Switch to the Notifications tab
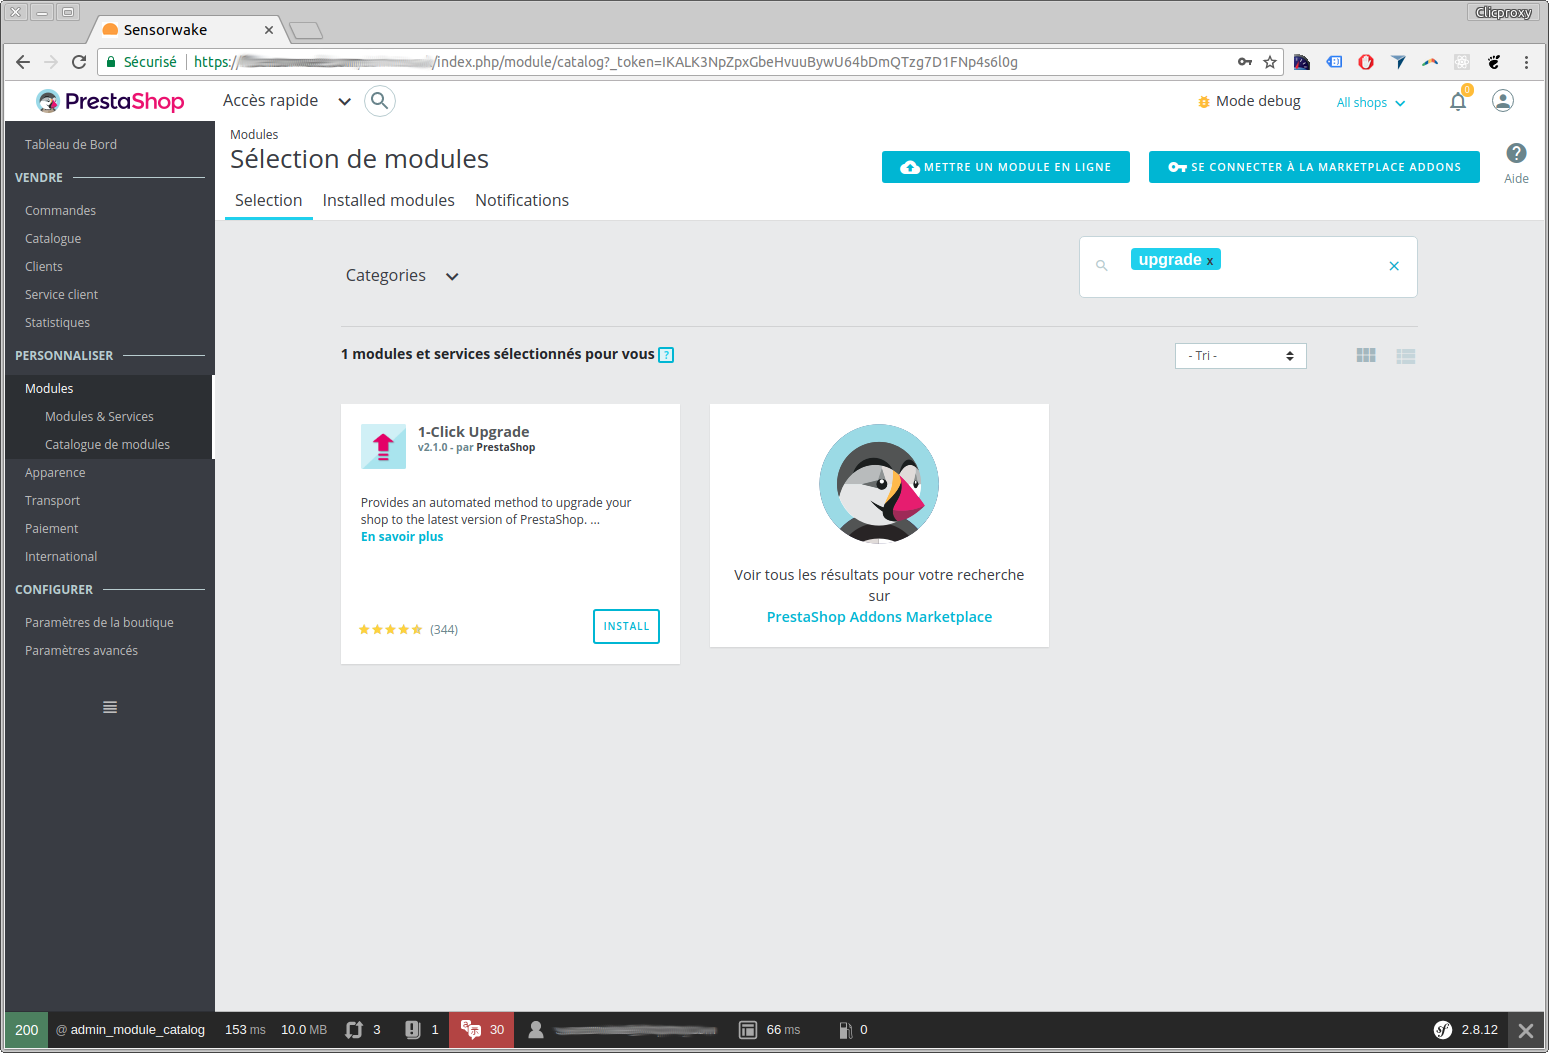Screen dimensions: 1549x1053 click(522, 201)
